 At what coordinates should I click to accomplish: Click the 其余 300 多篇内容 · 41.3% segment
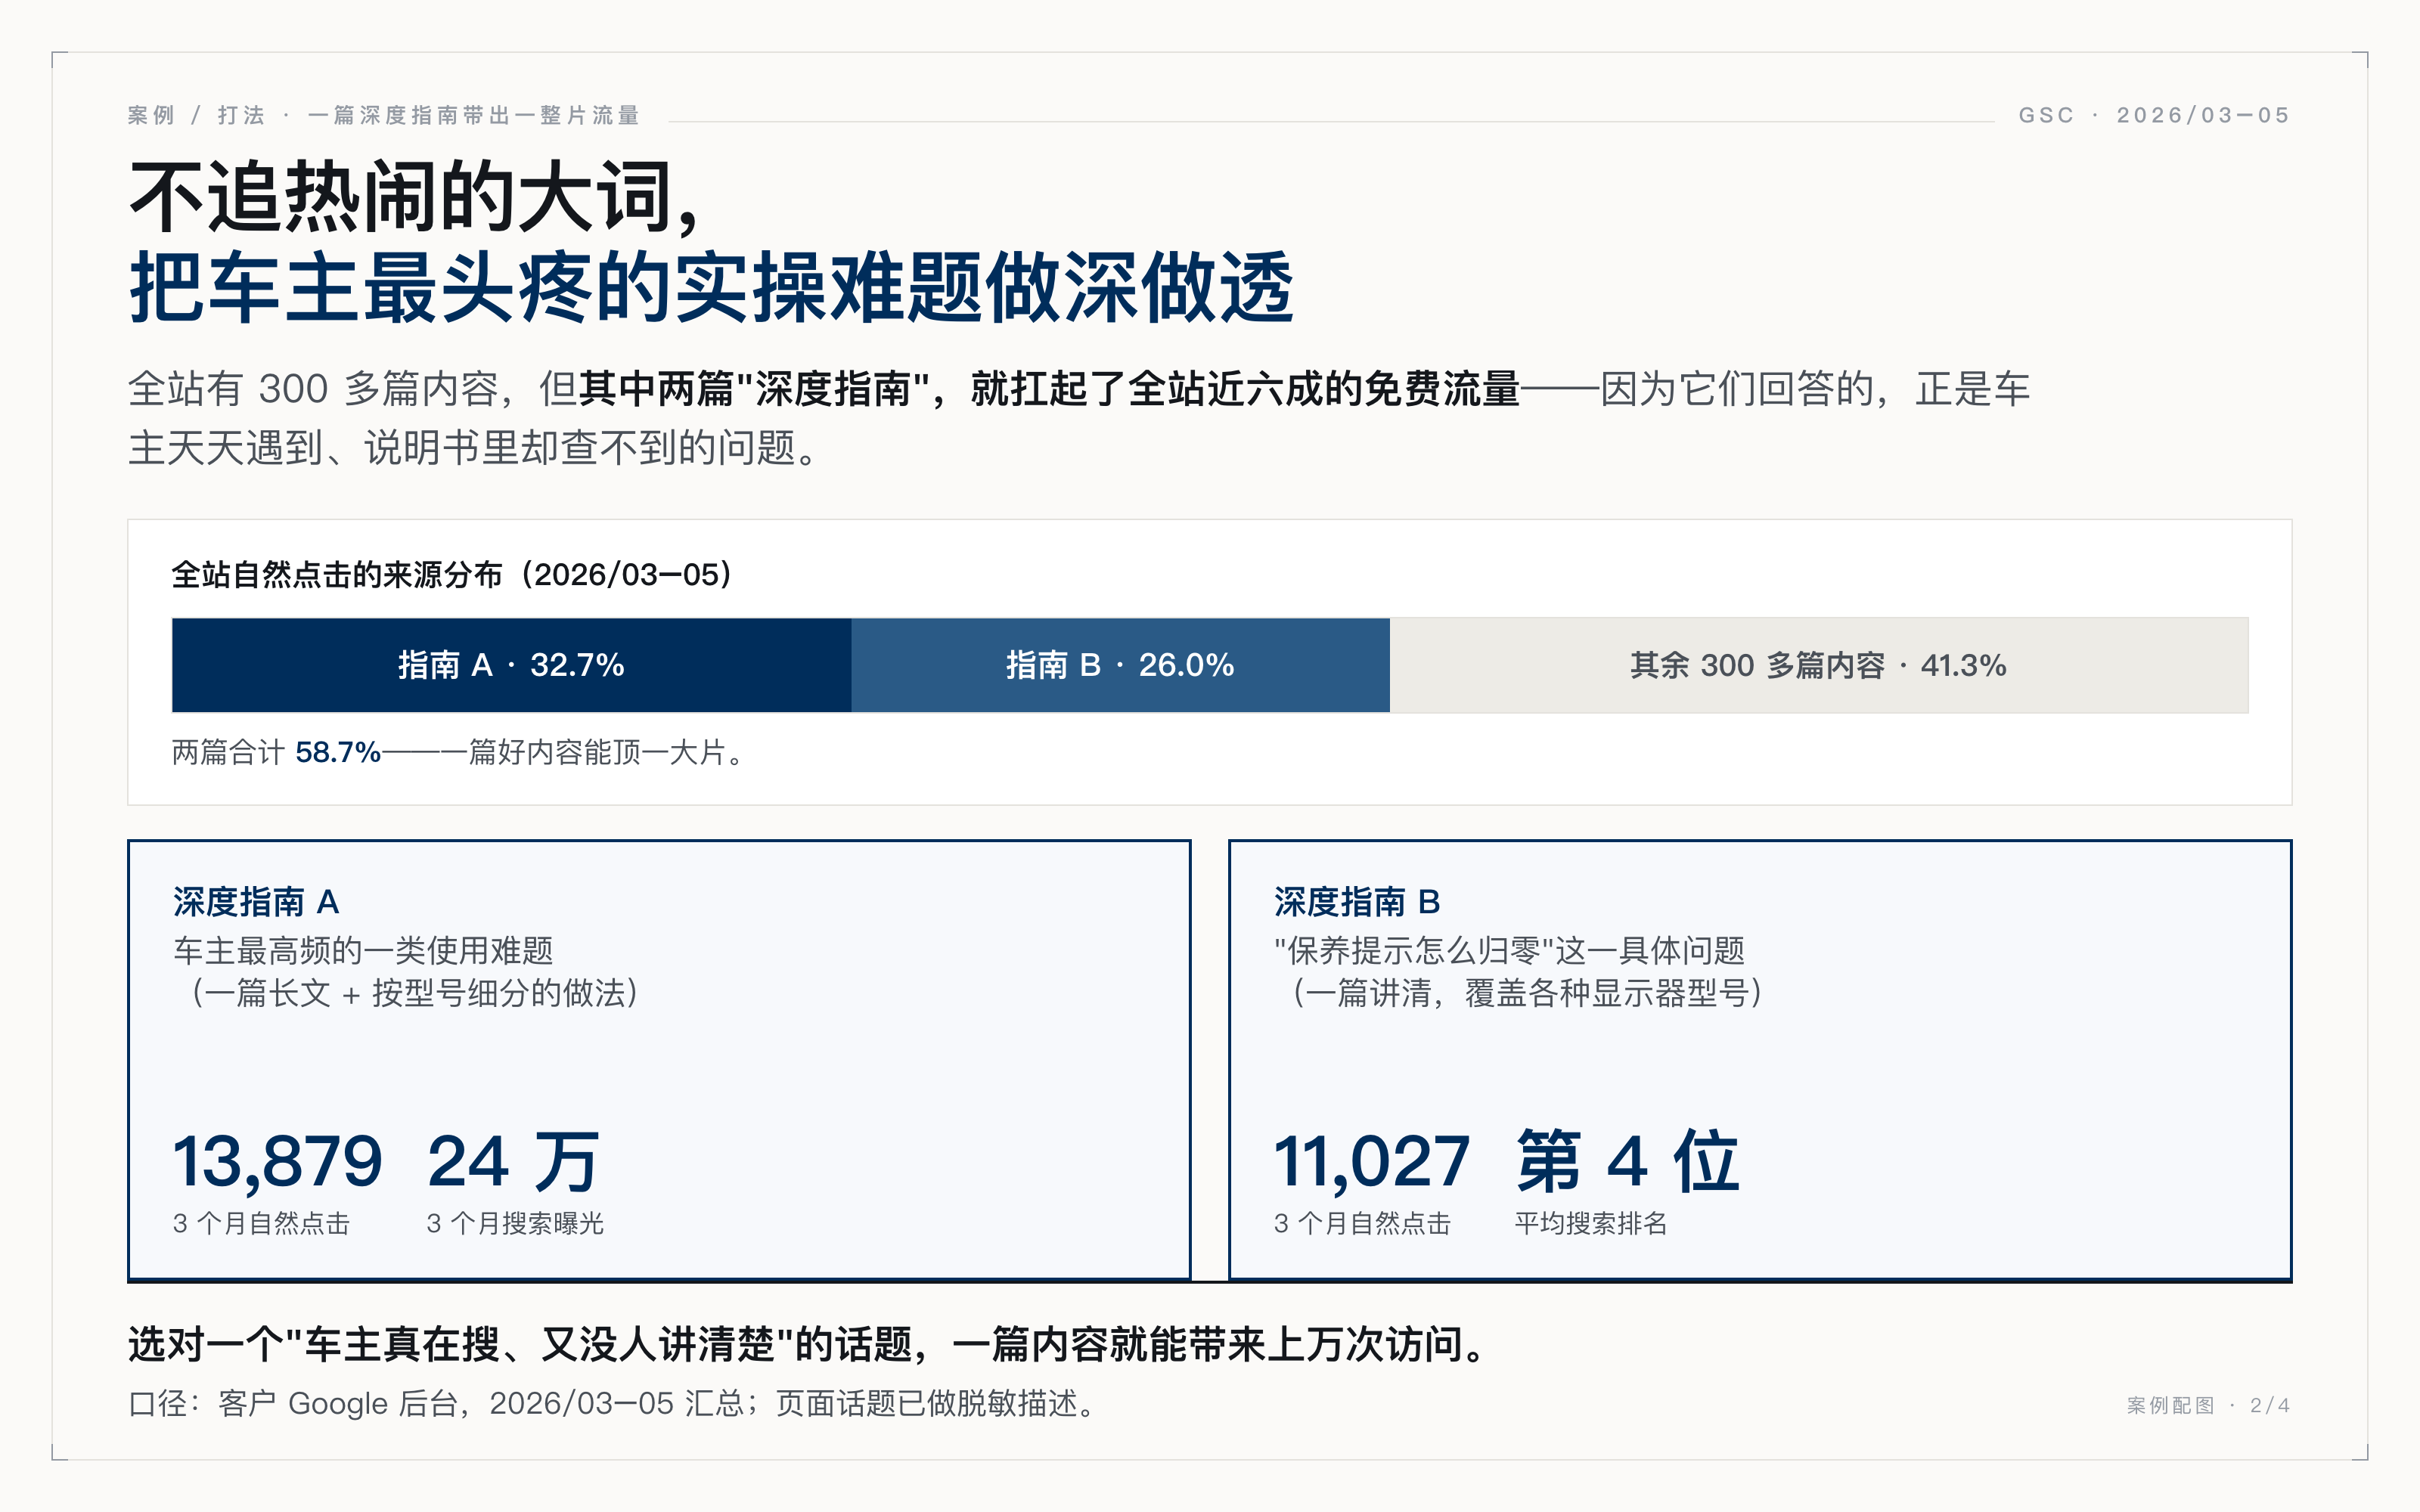pyautogui.click(x=1819, y=665)
